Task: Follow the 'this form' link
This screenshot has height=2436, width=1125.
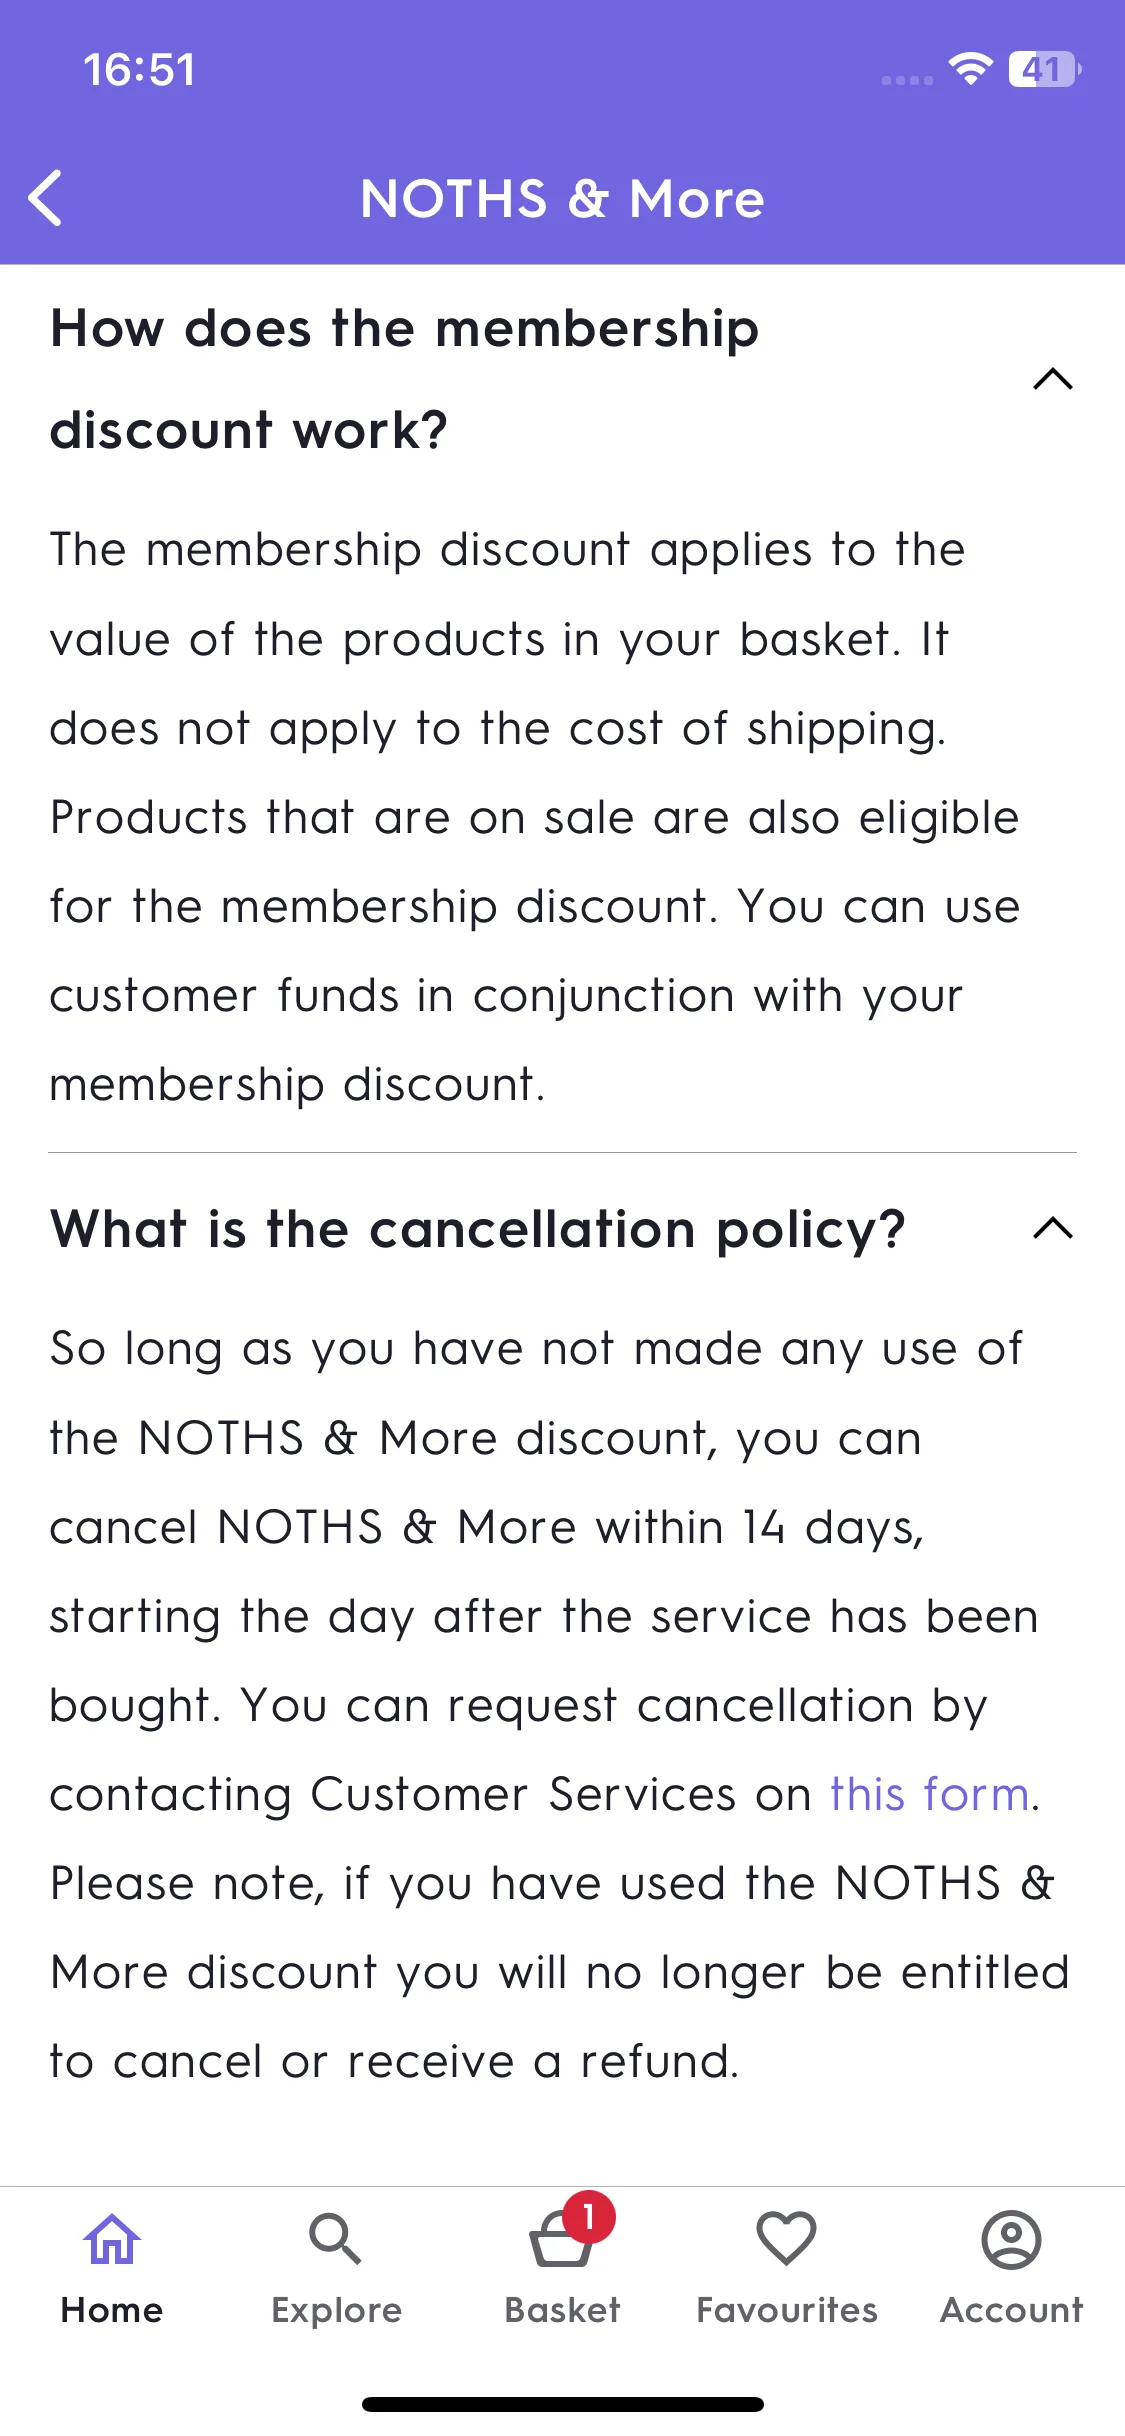Action: [x=930, y=1794]
